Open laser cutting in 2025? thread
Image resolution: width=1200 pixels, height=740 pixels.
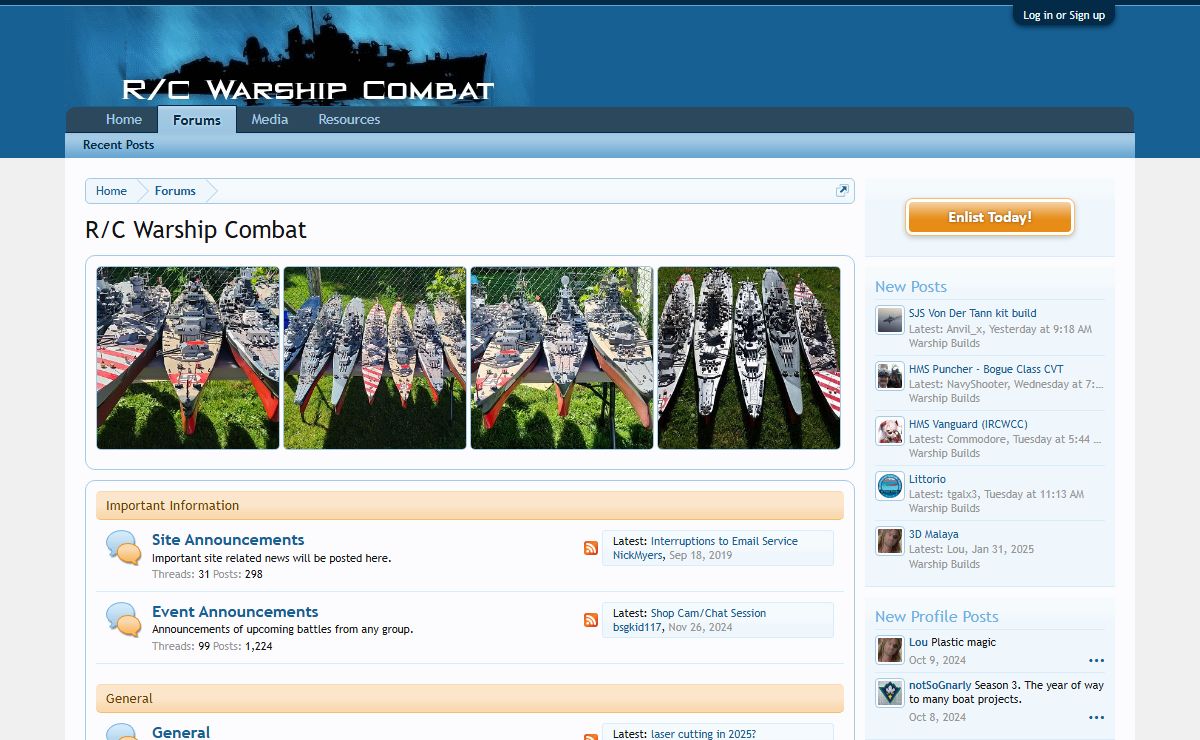pos(703,734)
